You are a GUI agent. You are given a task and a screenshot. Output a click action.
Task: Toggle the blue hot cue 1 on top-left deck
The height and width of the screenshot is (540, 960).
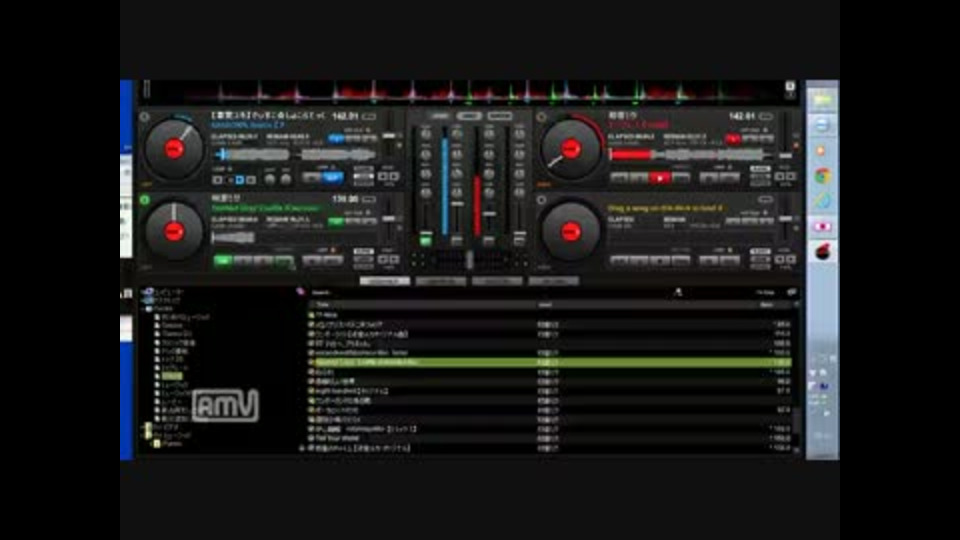[x=336, y=139]
